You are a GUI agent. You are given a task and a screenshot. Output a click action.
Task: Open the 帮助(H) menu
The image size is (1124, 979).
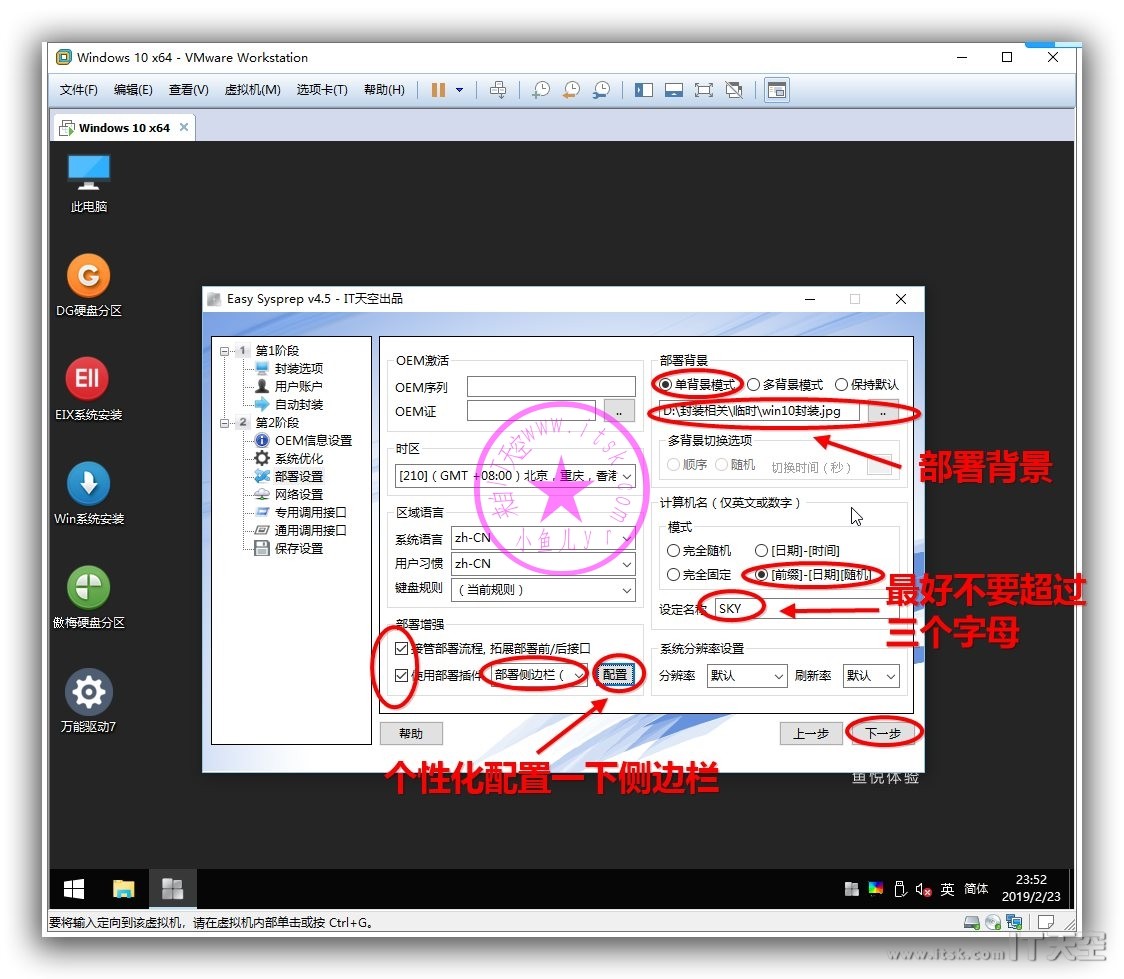click(x=384, y=90)
